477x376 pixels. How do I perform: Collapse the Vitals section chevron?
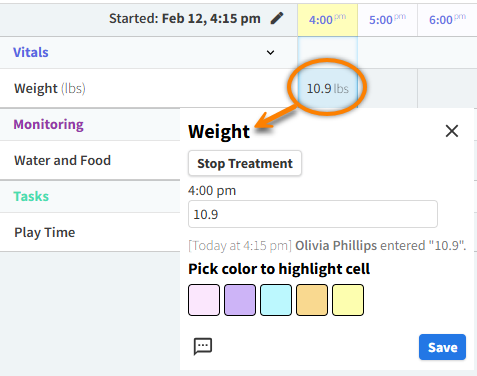click(270, 52)
